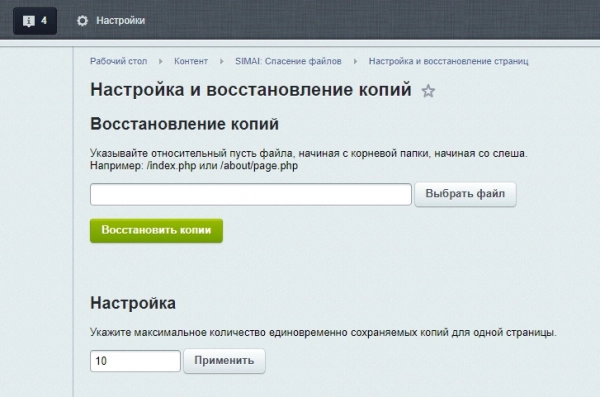600x397 pixels.
Task: Click the Настройка section heading
Action: [133, 303]
